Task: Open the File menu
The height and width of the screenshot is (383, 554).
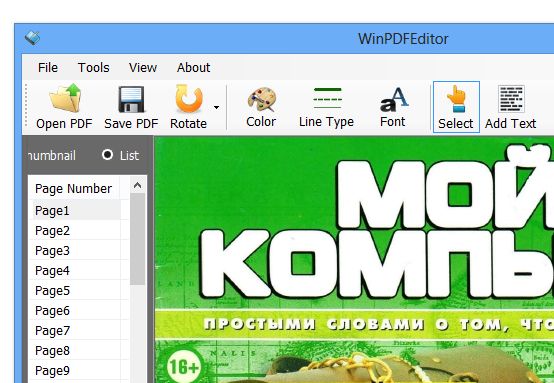Action: click(48, 67)
